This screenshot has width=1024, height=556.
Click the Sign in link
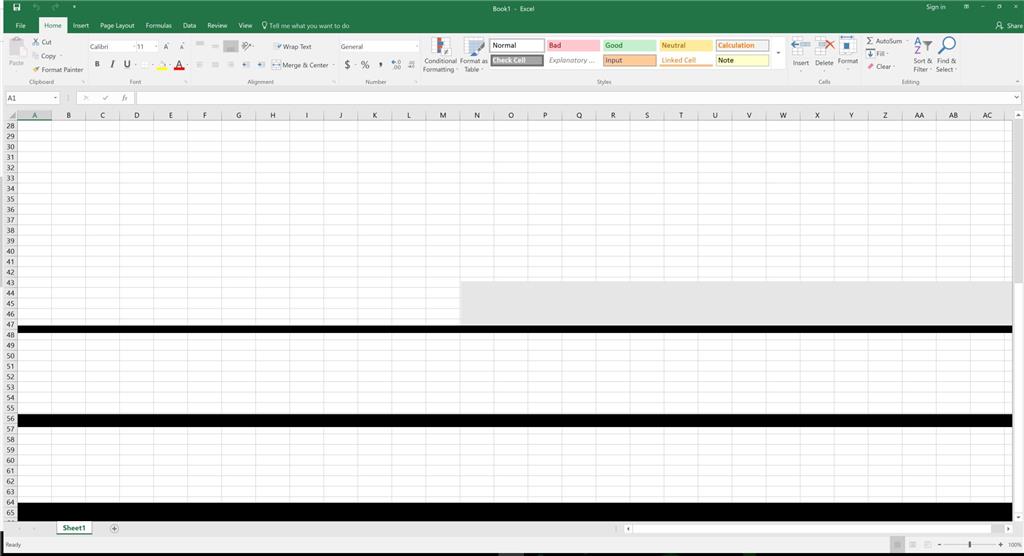tap(936, 7)
